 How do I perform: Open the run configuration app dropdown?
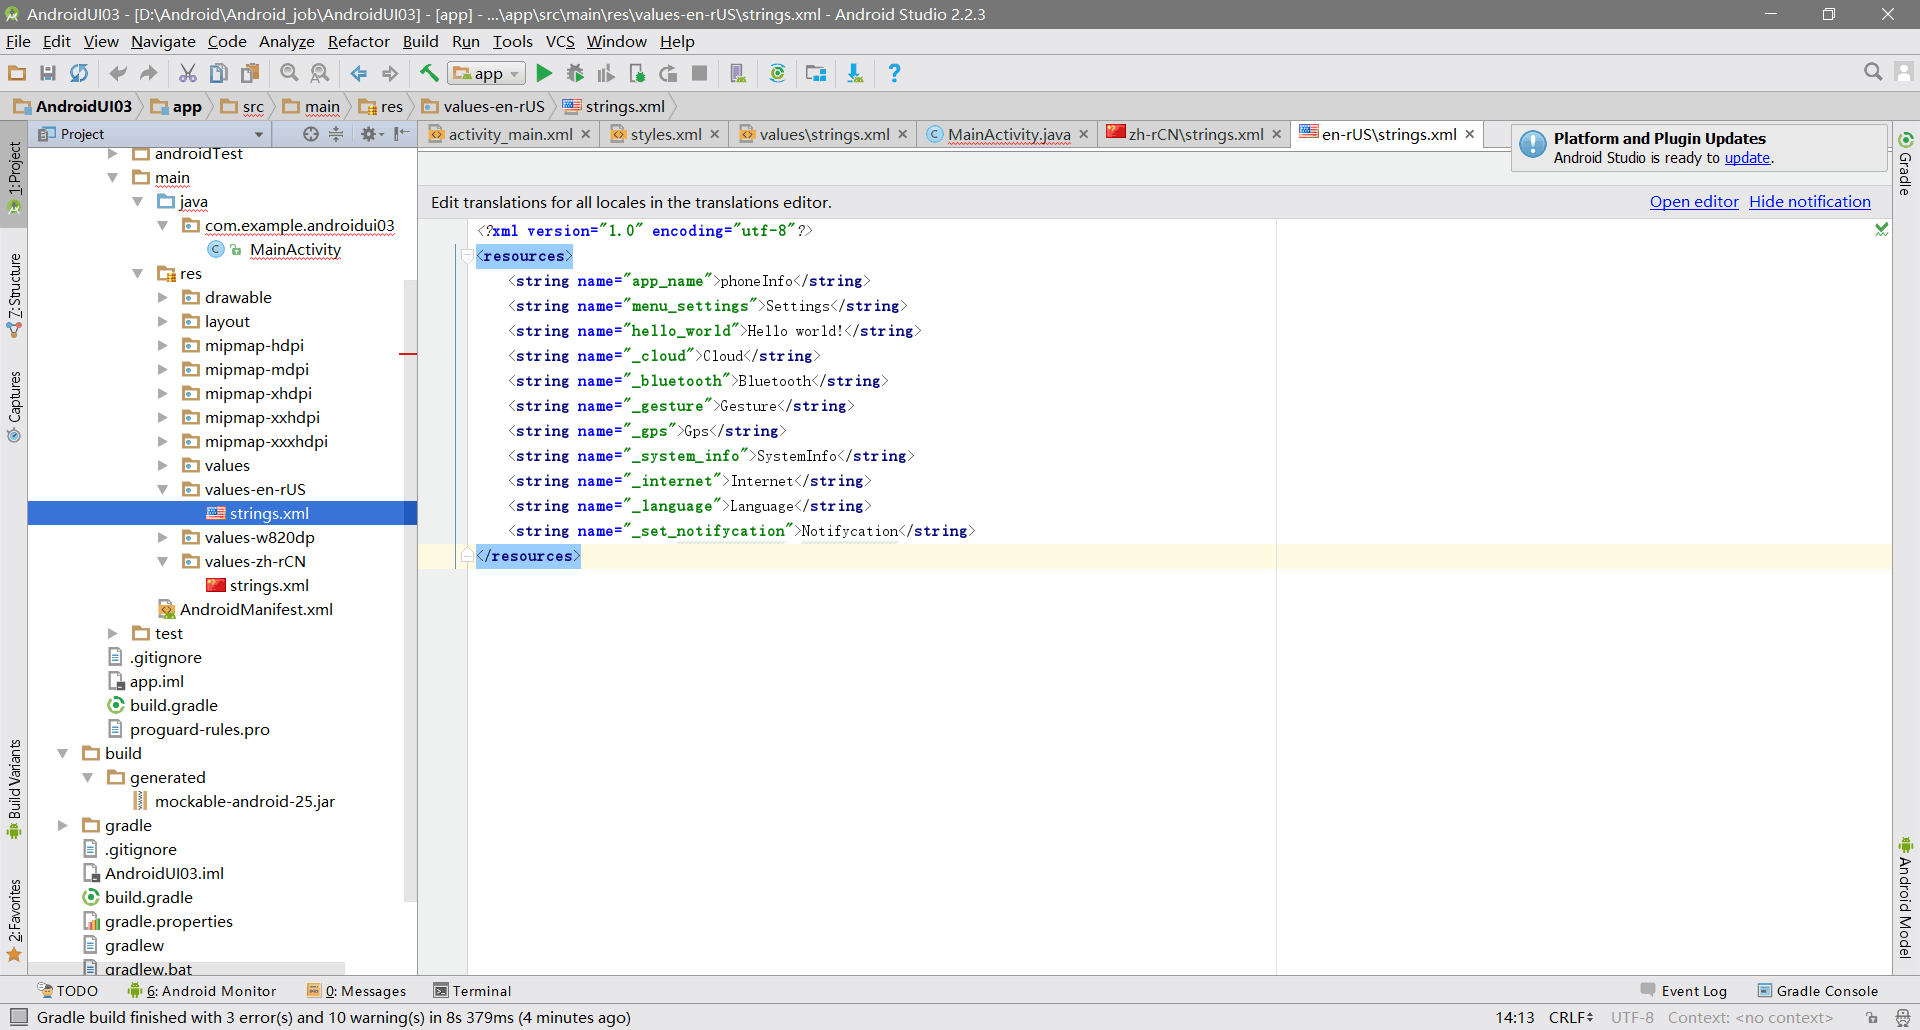(487, 73)
